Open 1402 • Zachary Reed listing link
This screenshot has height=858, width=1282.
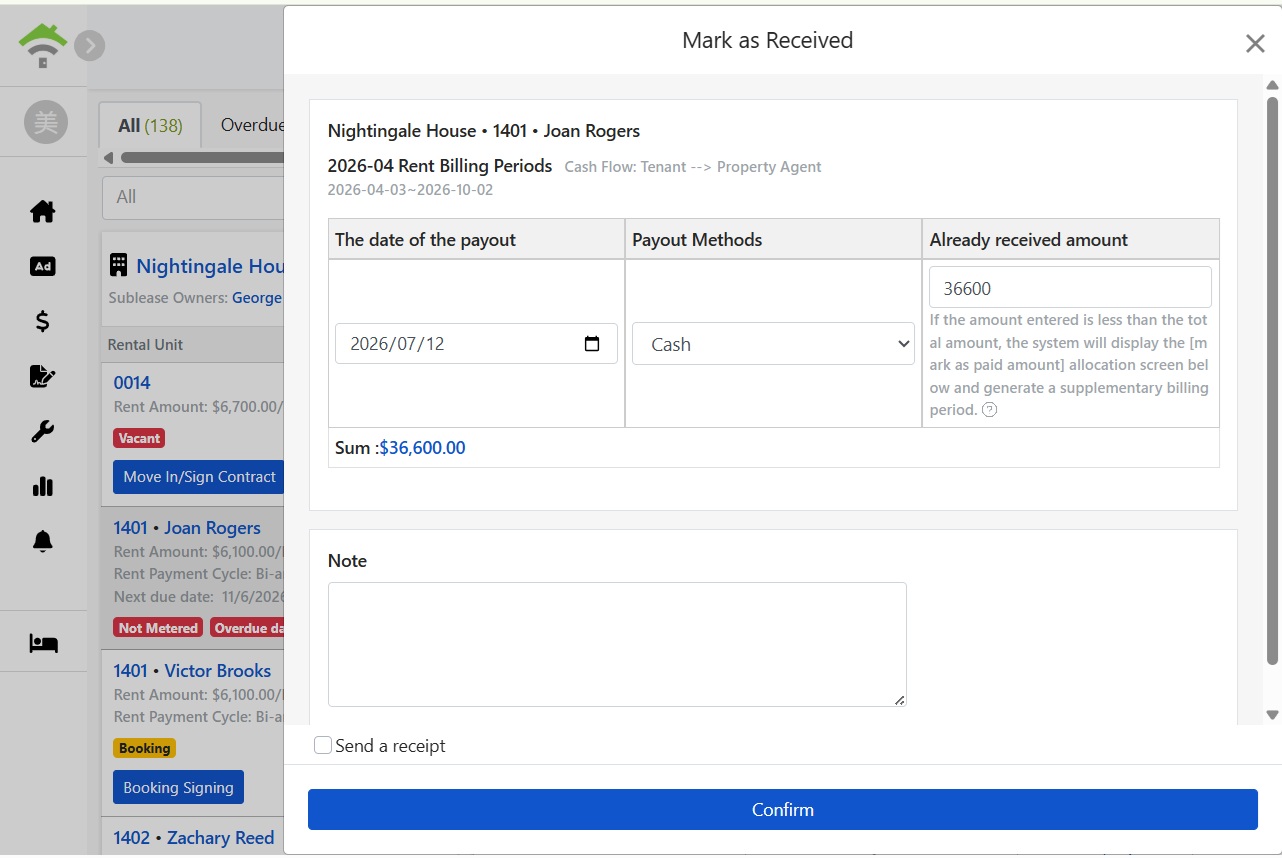click(194, 837)
